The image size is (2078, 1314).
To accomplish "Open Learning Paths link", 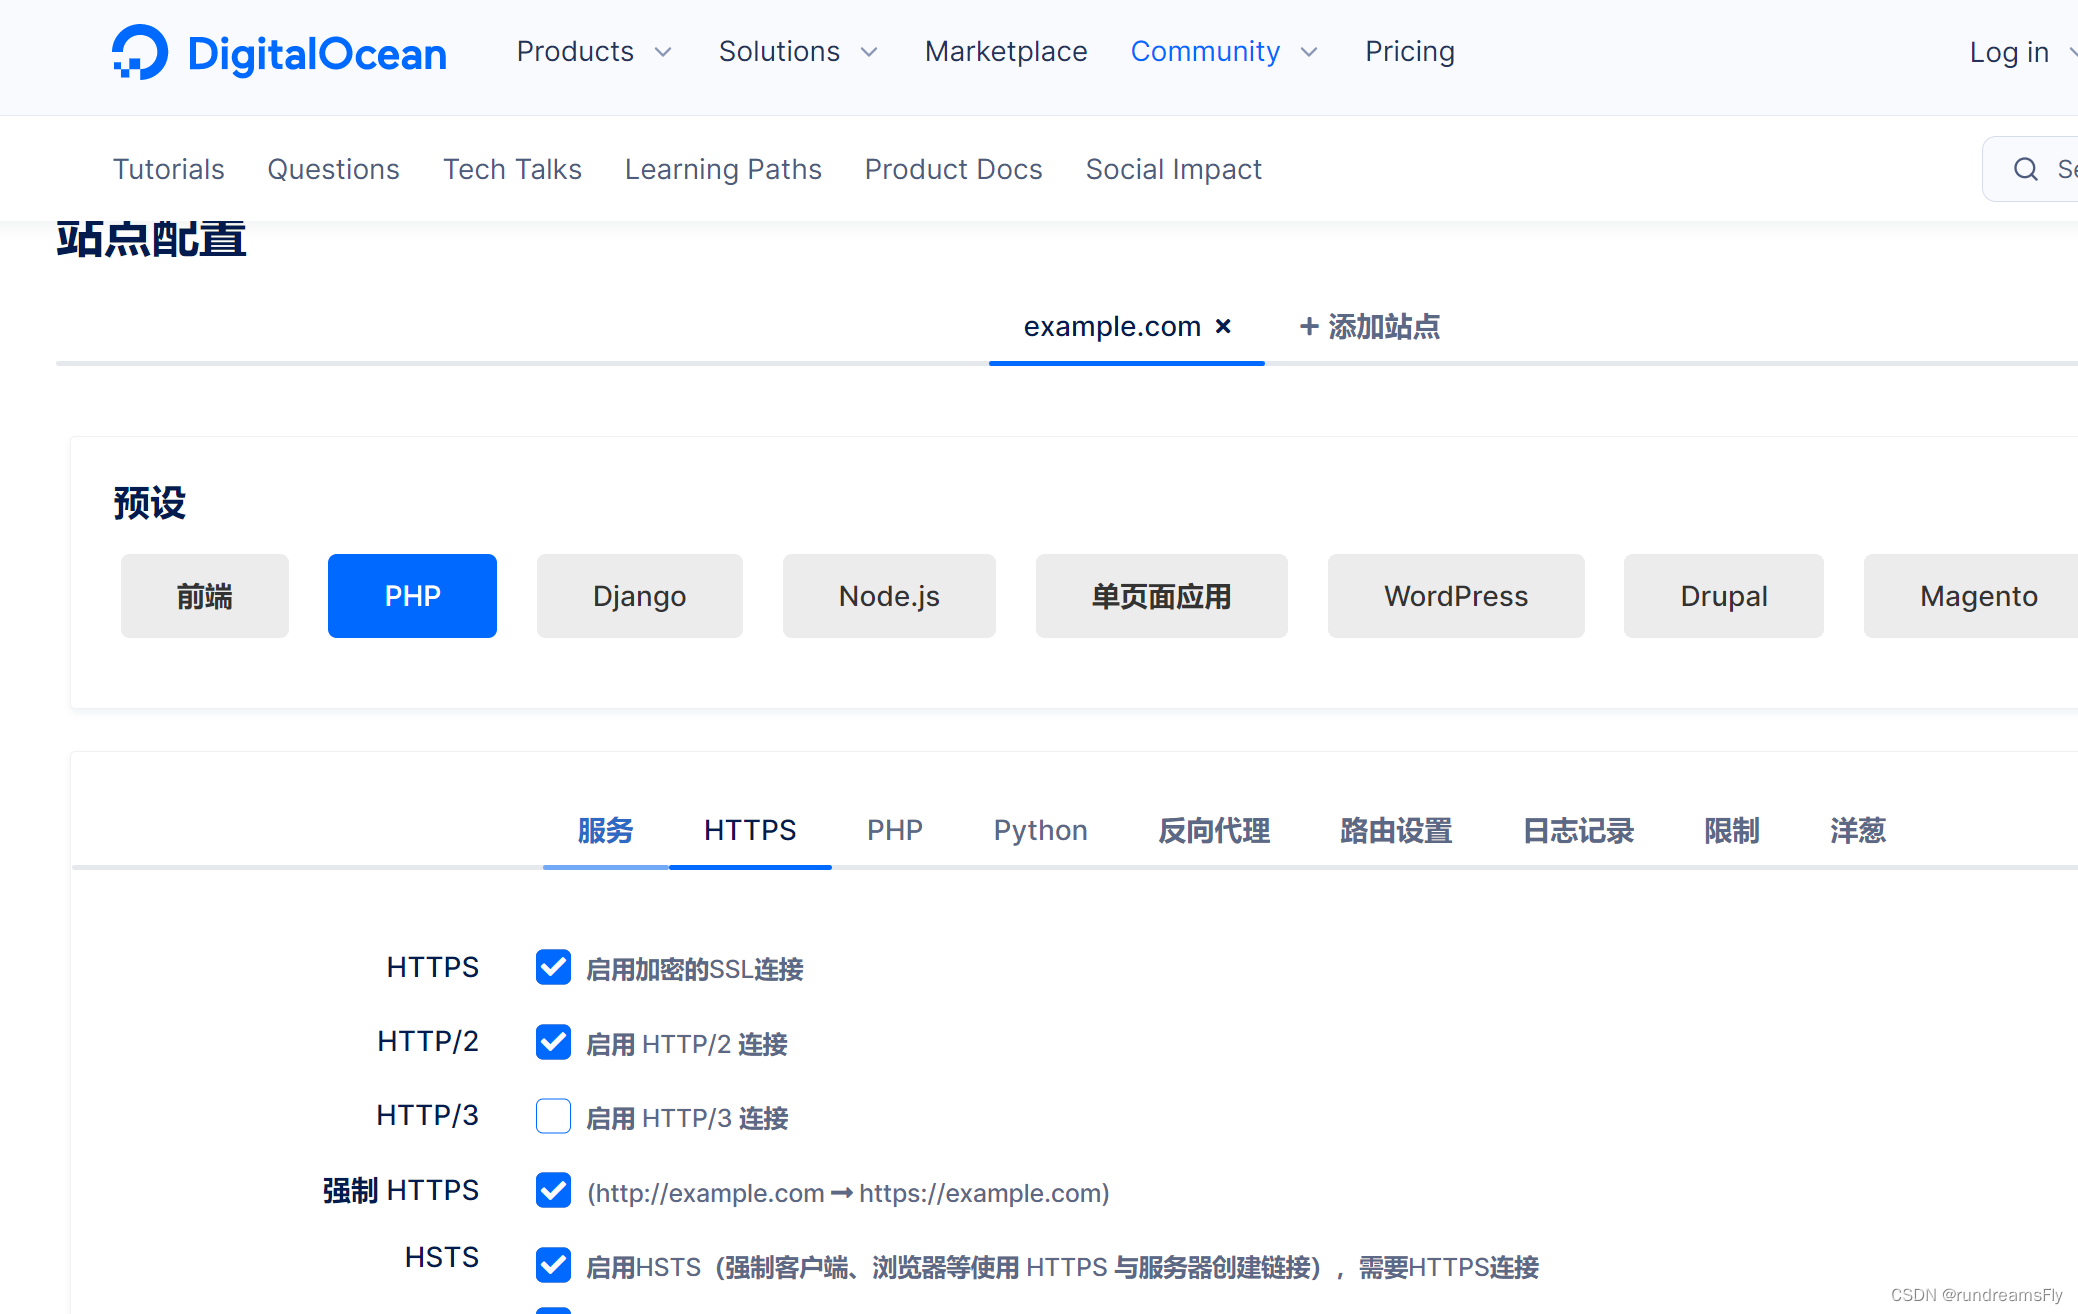I will (x=723, y=169).
